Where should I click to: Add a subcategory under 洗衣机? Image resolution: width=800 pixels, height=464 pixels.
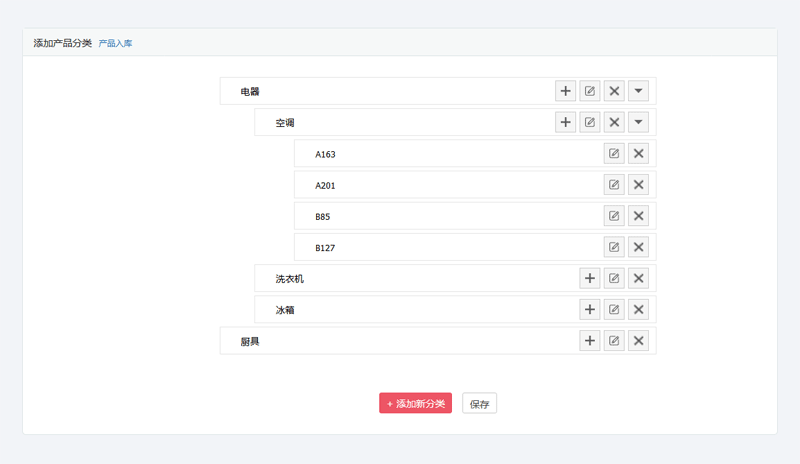click(x=590, y=278)
